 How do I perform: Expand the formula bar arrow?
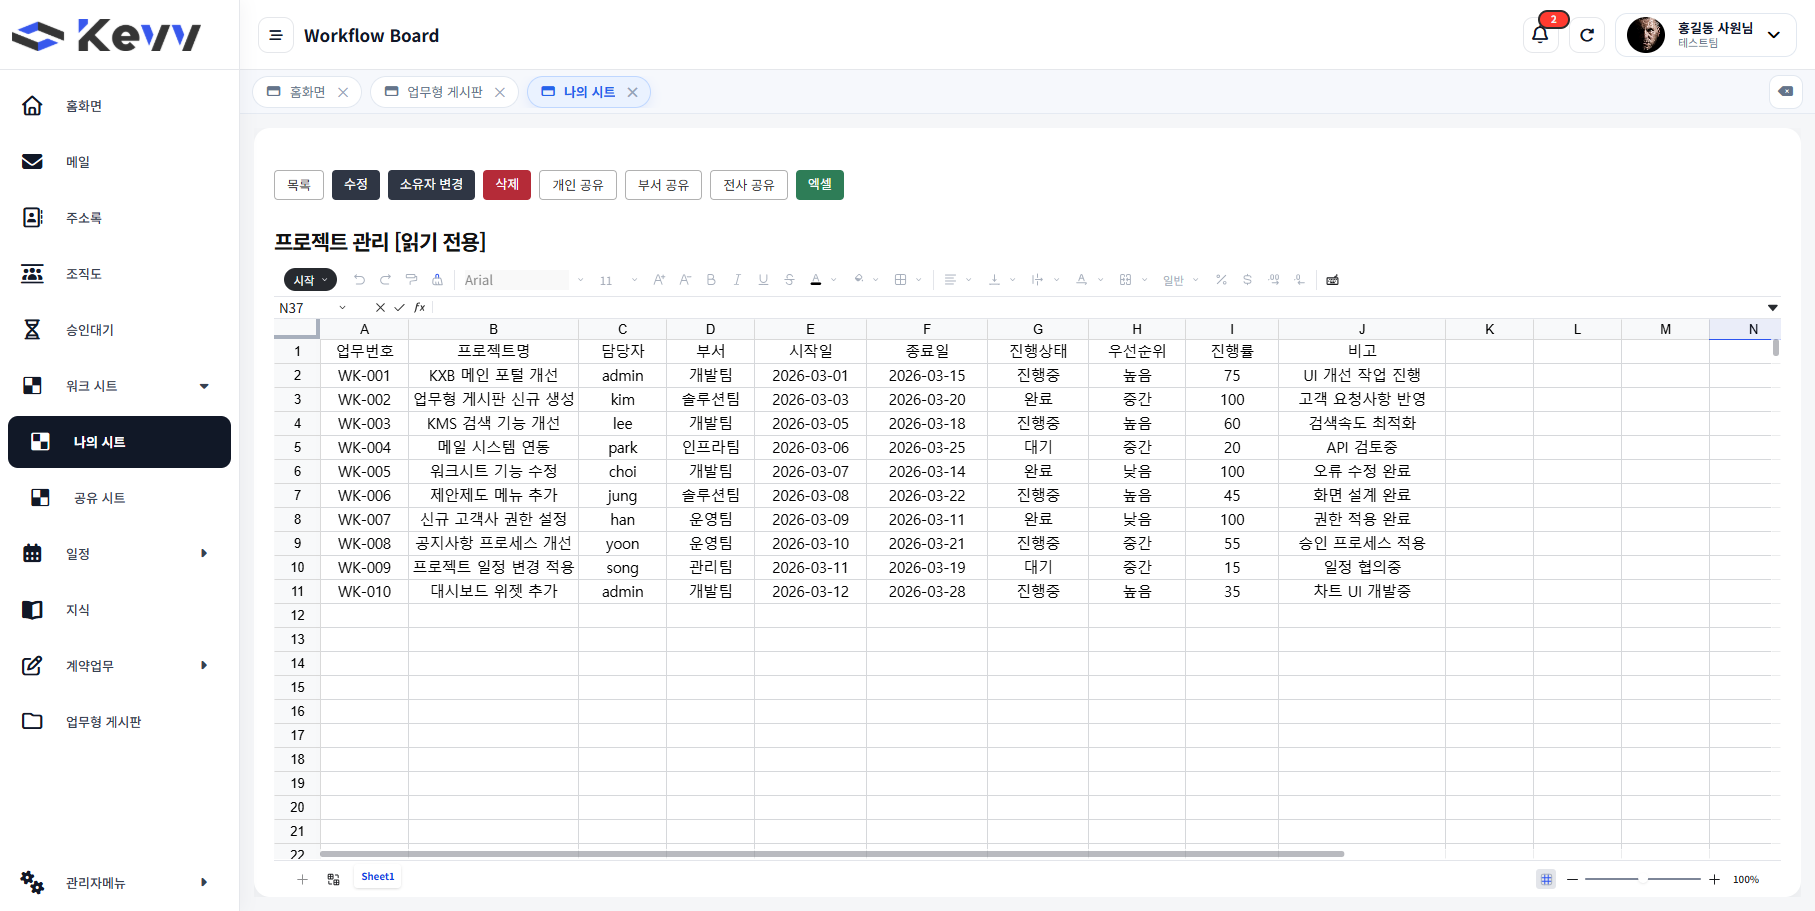[x=1772, y=308]
